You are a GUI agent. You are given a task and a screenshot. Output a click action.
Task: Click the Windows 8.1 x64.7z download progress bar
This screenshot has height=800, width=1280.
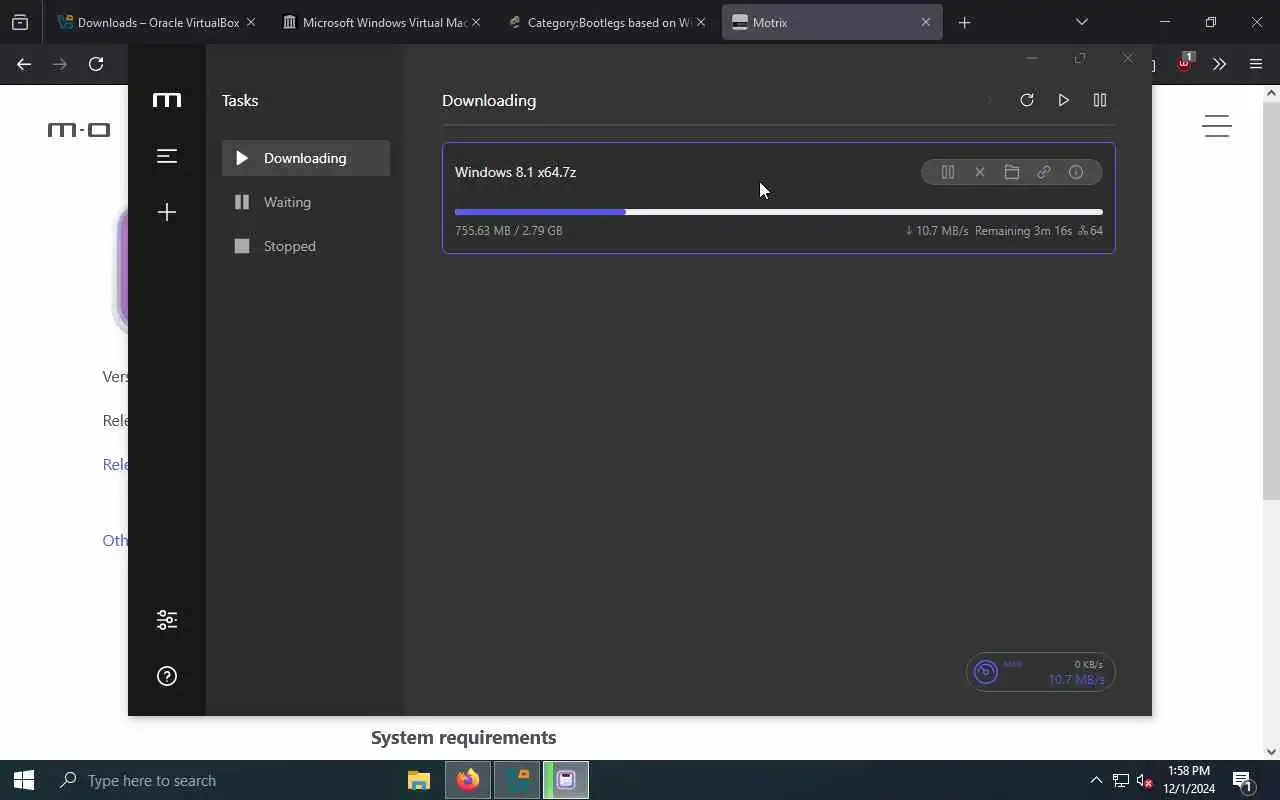(779, 212)
